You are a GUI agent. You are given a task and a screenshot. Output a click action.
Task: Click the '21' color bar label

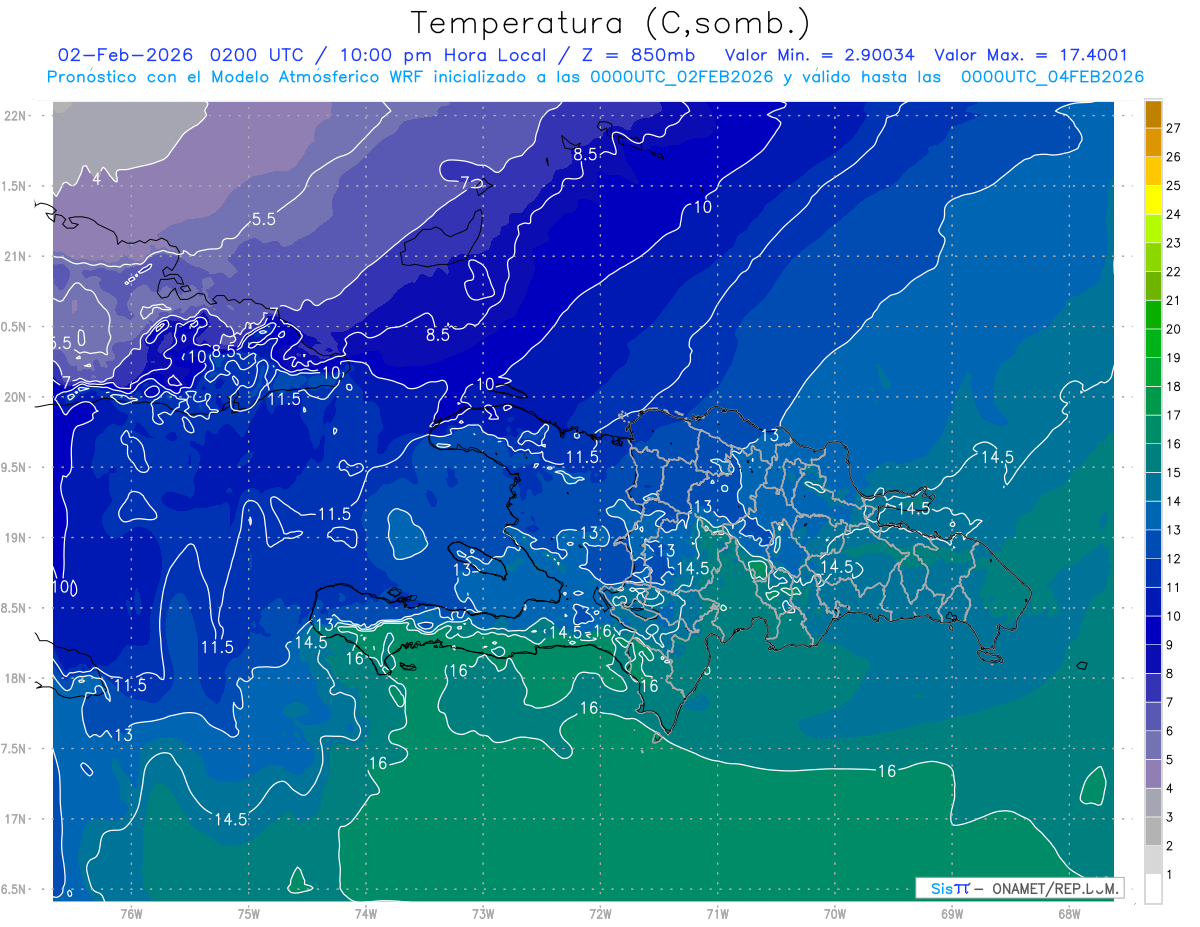tap(1174, 300)
